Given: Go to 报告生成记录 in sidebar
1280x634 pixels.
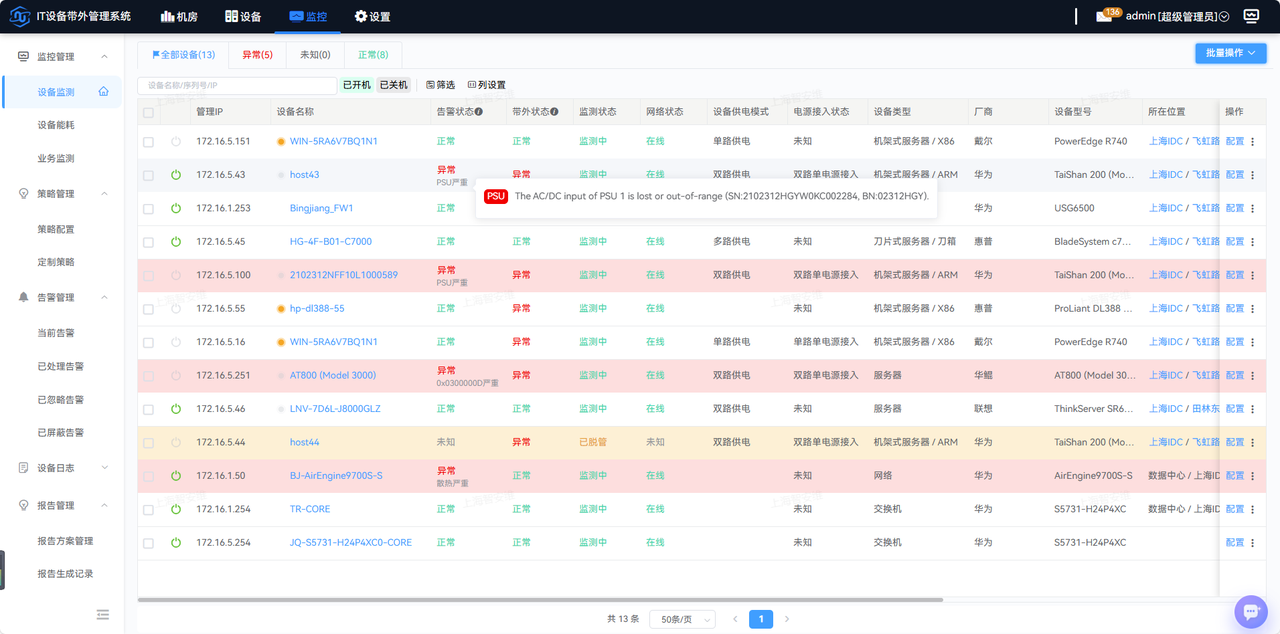Looking at the screenshot, I should click(65, 574).
